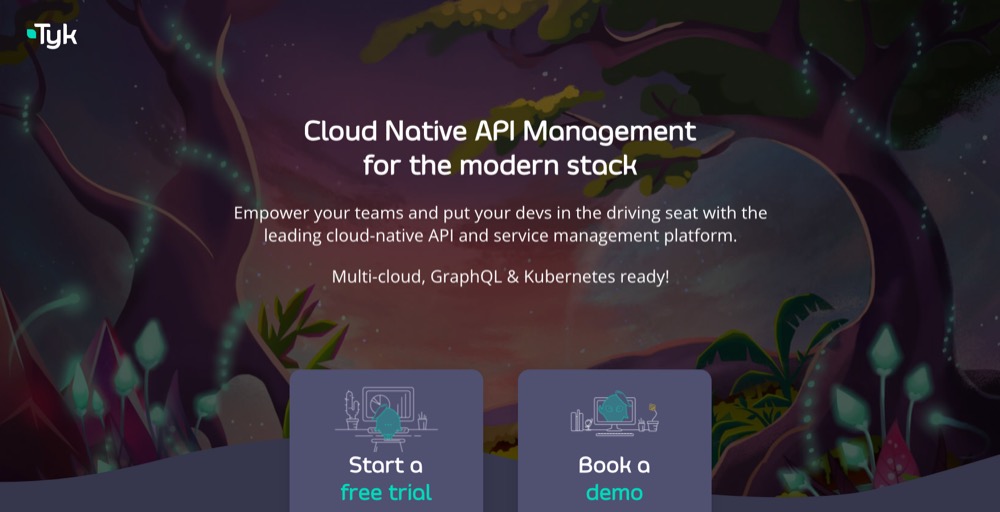Click 'Multi-cloud, GraphQL & Kubernetes ready!' text

pos(500,277)
